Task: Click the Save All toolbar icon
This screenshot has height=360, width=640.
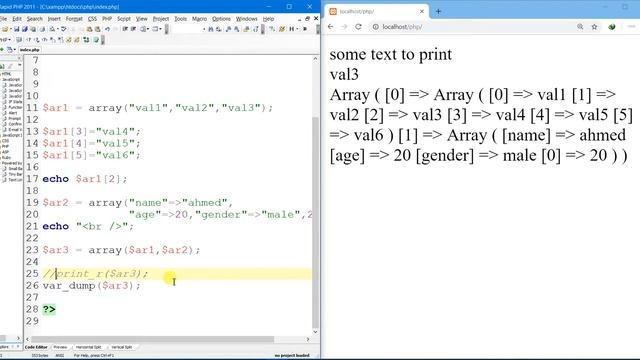Action: pos(24,29)
